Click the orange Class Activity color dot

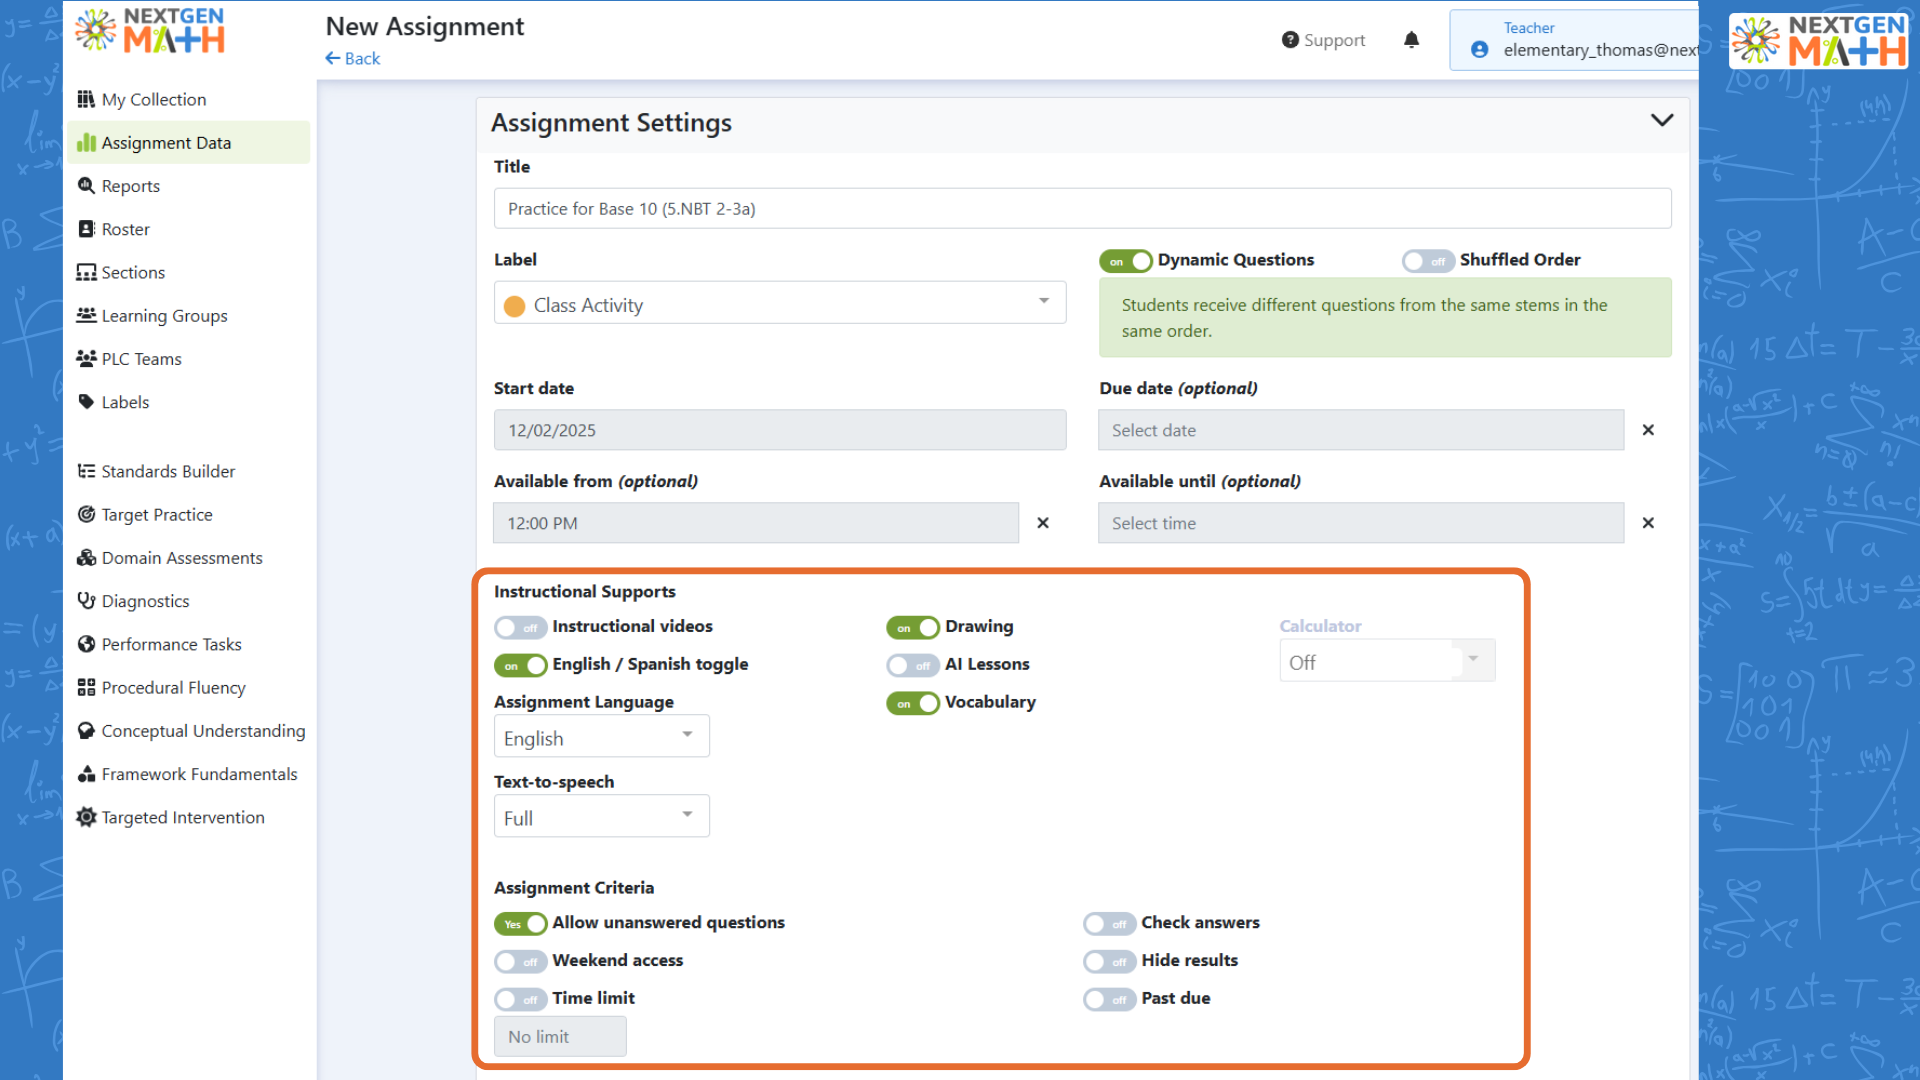pos(515,306)
